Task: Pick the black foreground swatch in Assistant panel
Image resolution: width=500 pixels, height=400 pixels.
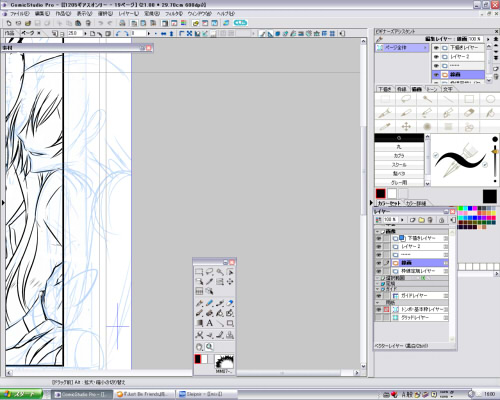Action: (381, 194)
